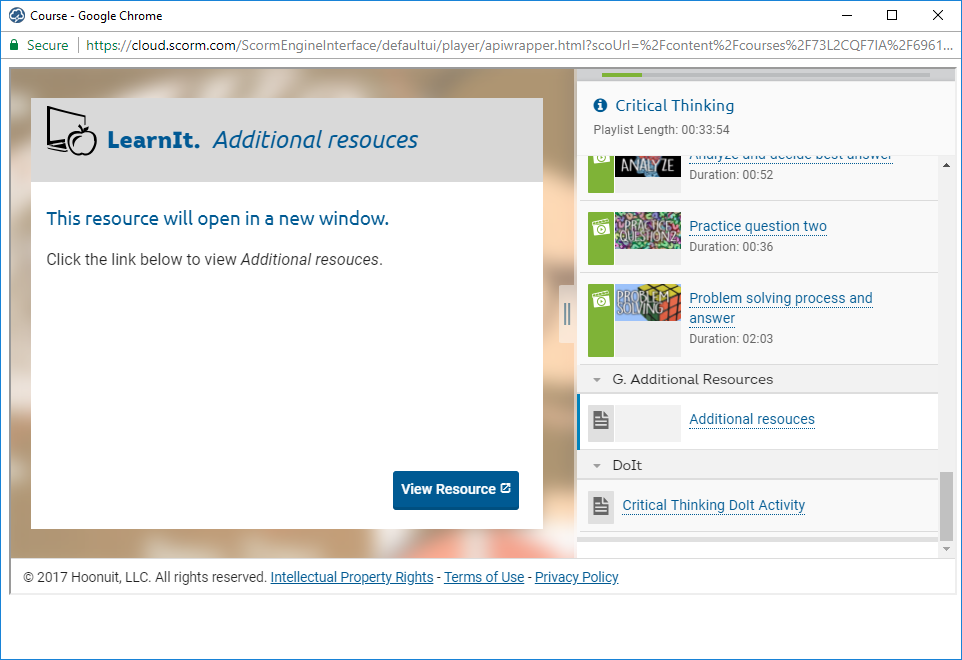Image resolution: width=962 pixels, height=660 pixels.
Task: Open the Additional resouces playlist link
Action: pyautogui.click(x=752, y=420)
